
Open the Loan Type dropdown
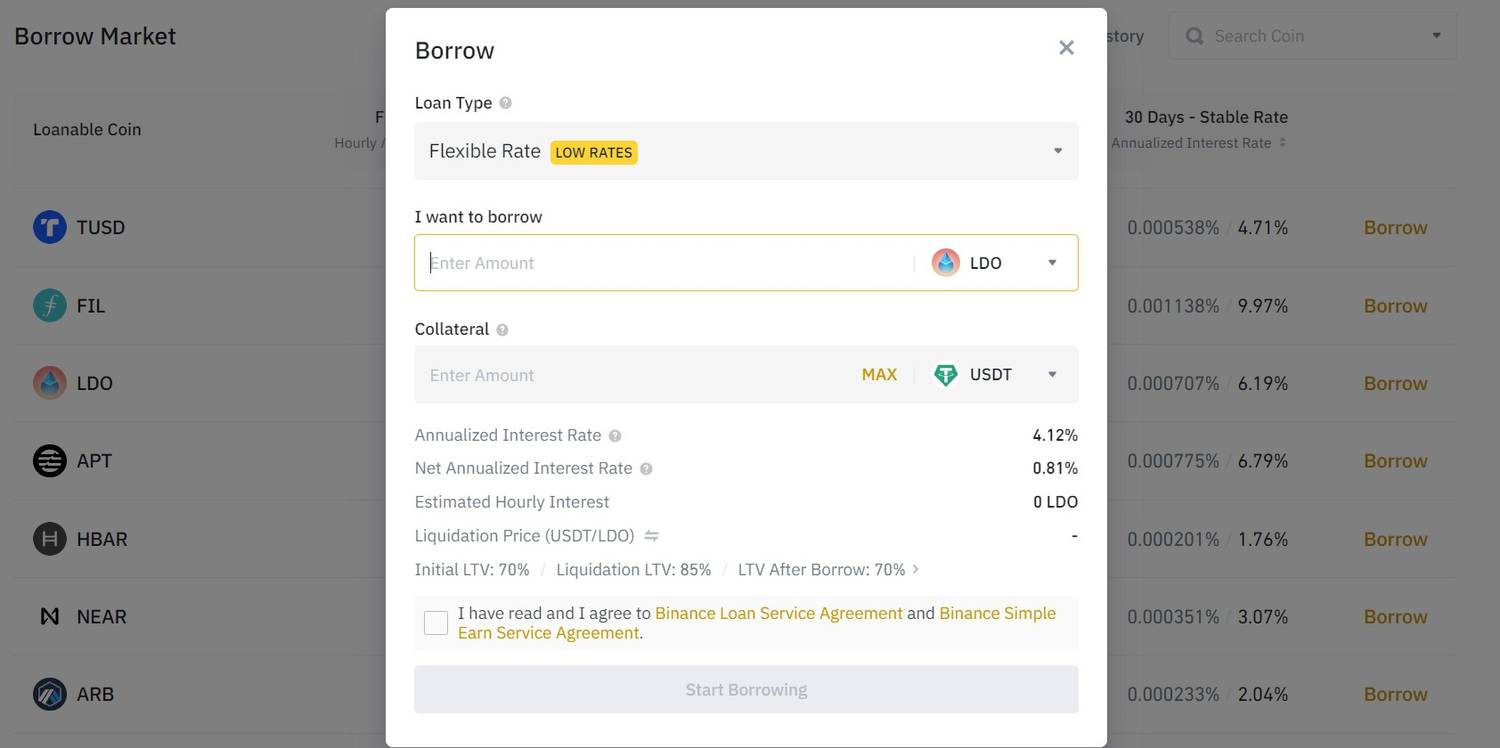point(746,151)
